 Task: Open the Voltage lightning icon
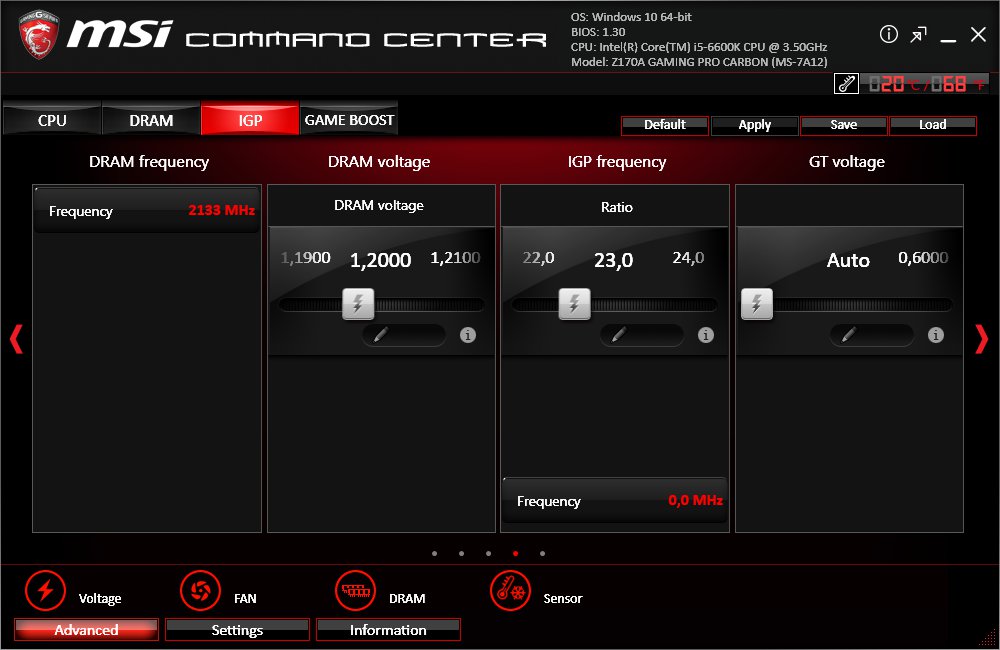pyautogui.click(x=45, y=591)
